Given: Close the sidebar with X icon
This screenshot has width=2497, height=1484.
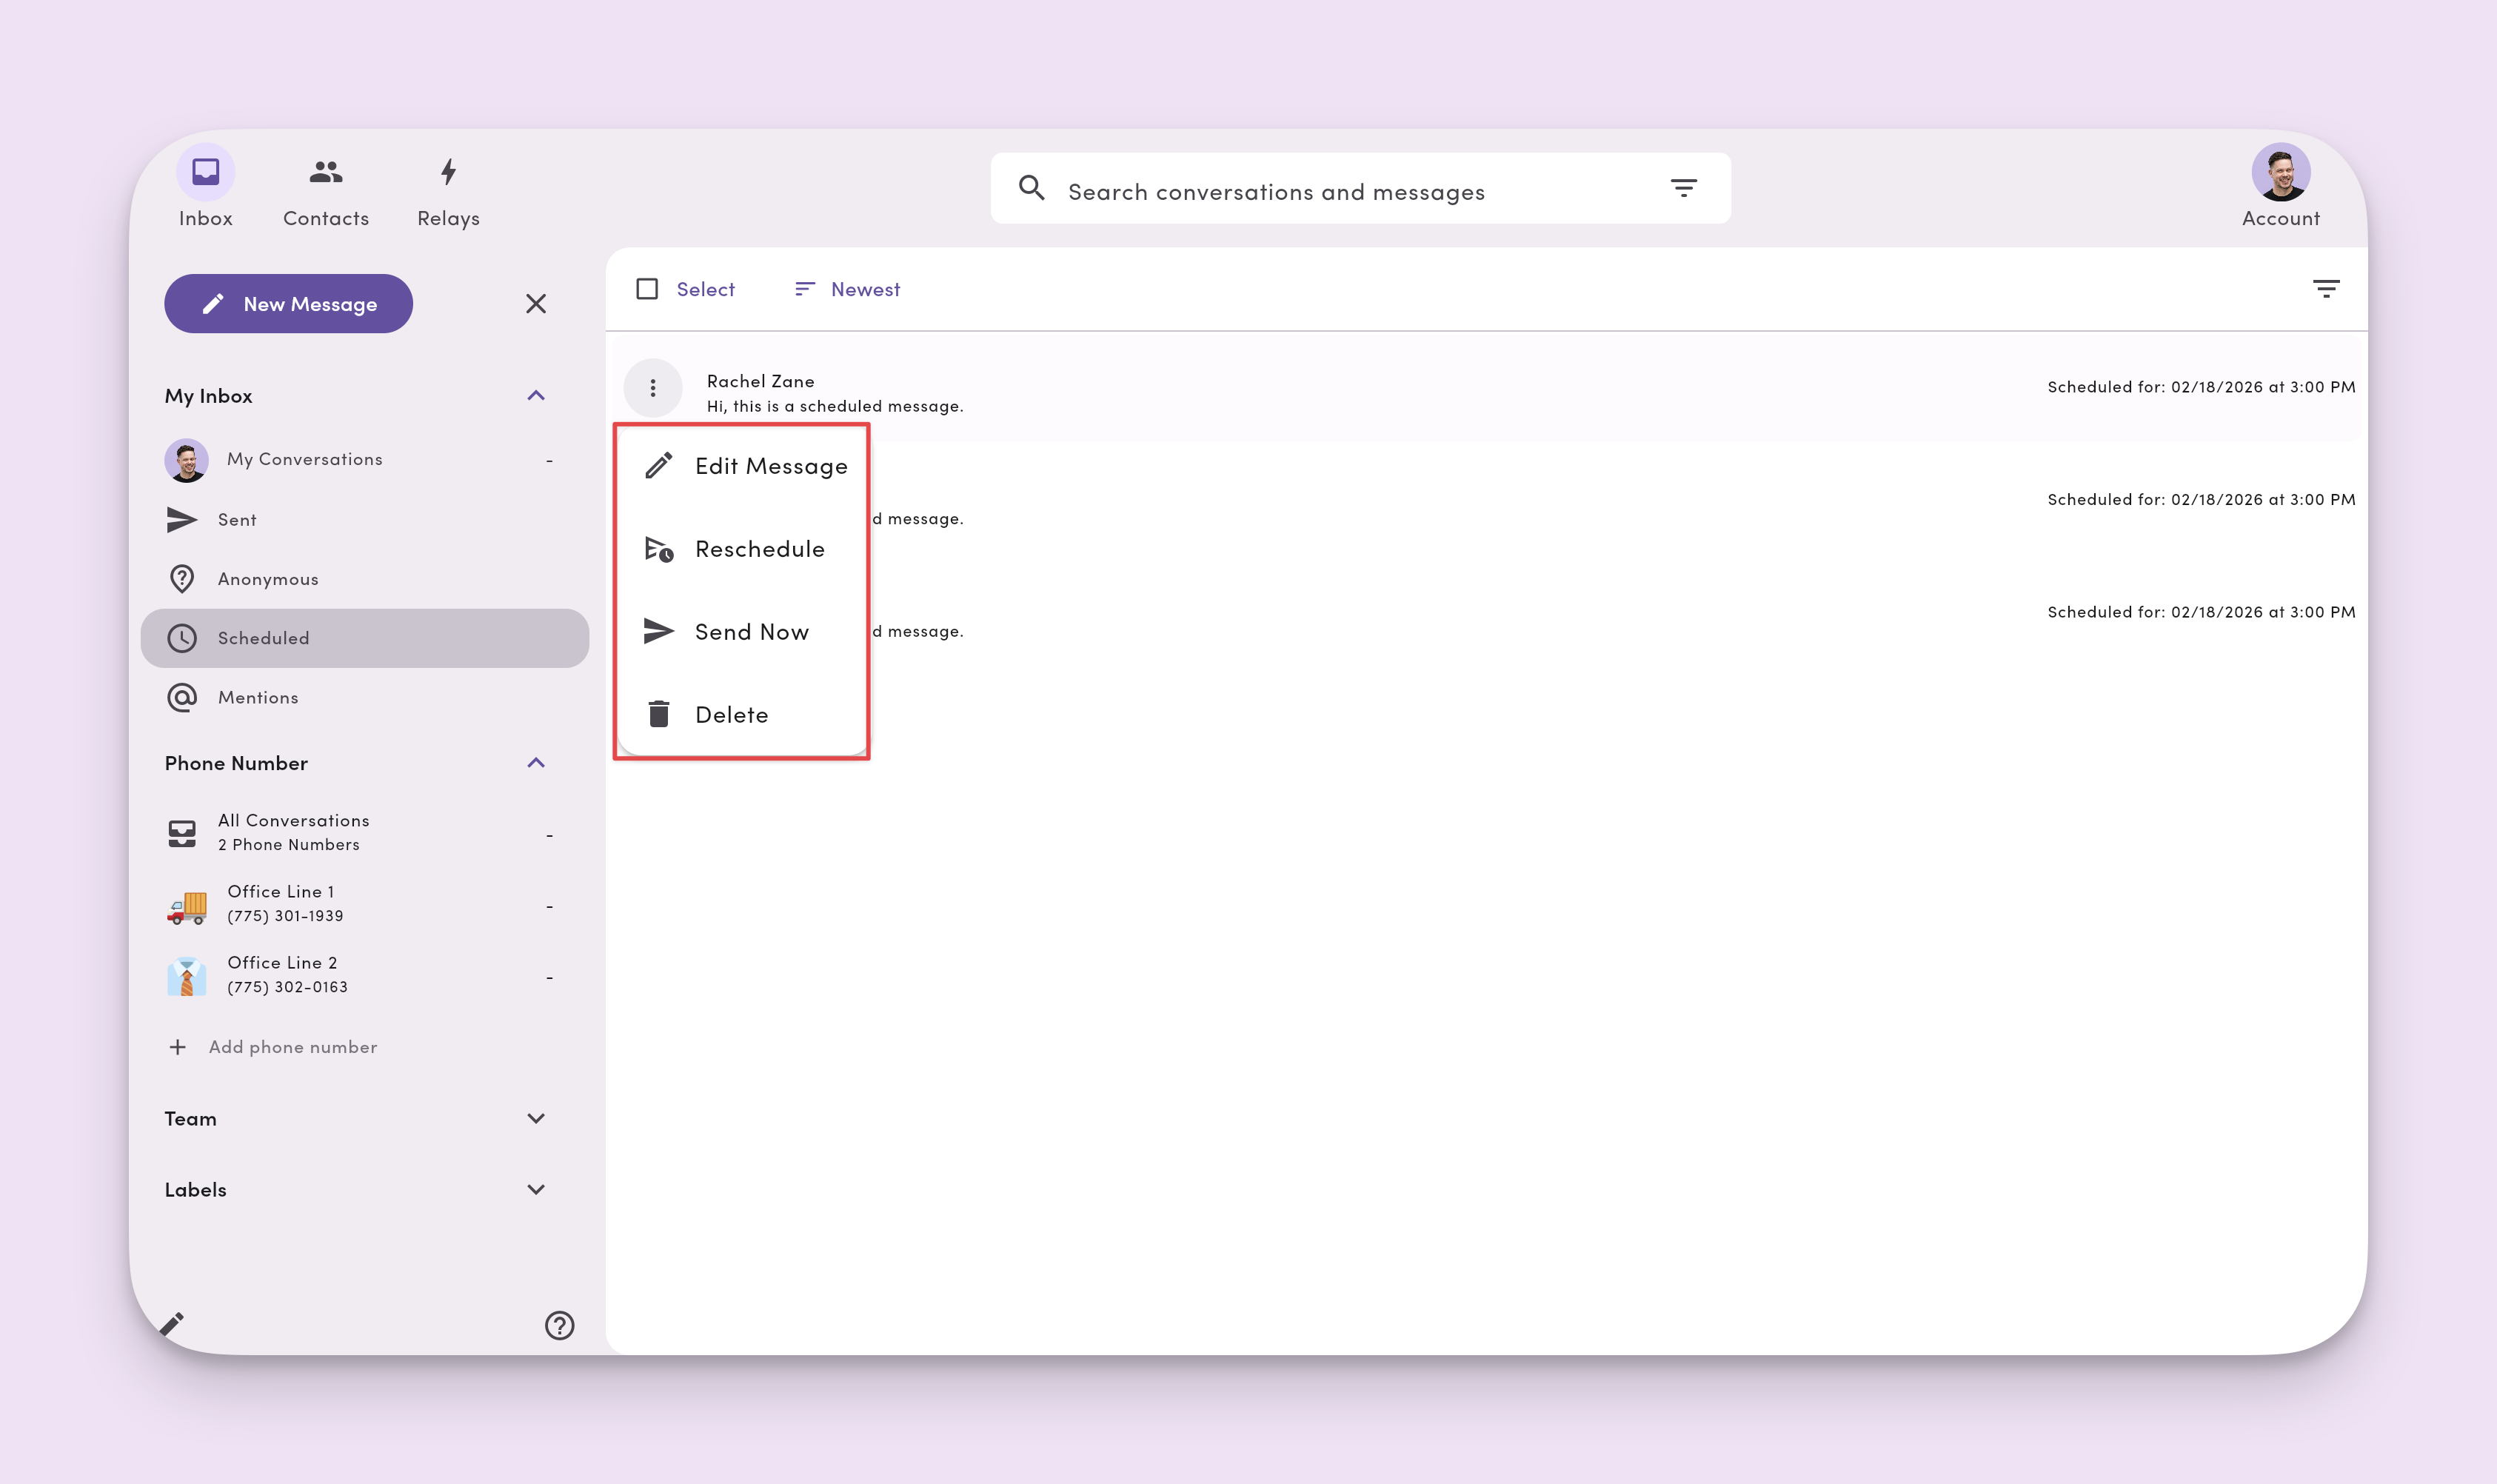Looking at the screenshot, I should (x=536, y=304).
